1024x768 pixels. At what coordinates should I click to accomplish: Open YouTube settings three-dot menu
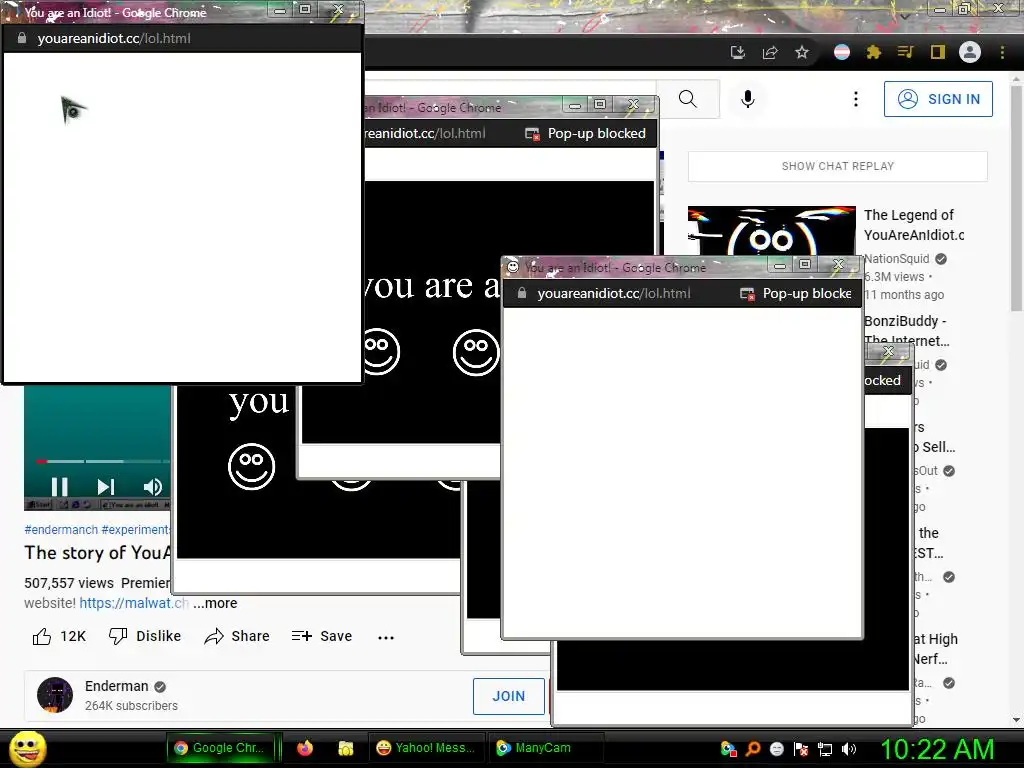[x=856, y=99]
